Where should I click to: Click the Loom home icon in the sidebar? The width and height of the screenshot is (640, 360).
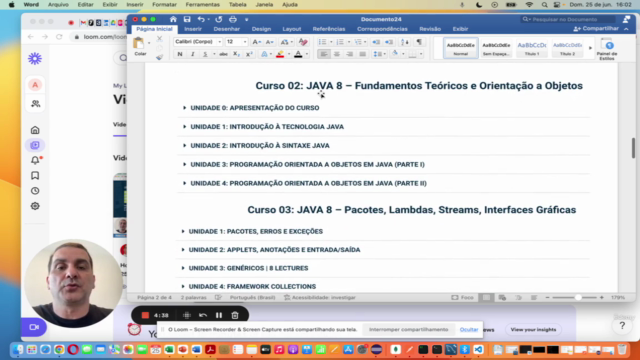(35, 130)
